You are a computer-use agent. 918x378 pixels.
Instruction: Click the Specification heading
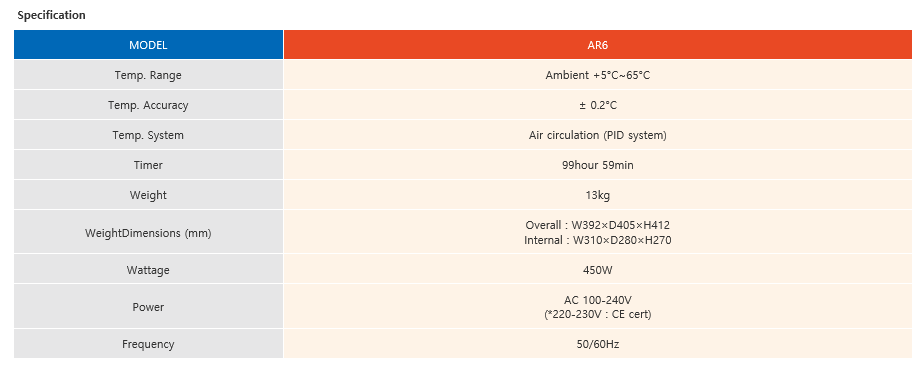pyautogui.click(x=52, y=15)
